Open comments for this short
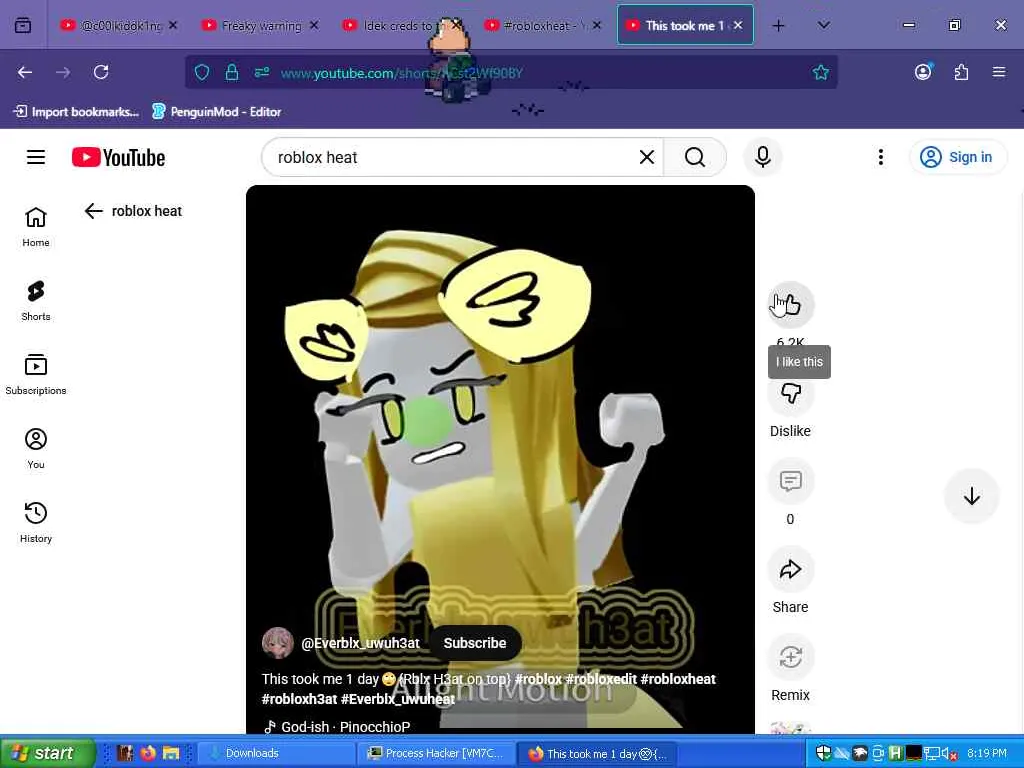Image resolution: width=1024 pixels, height=768 pixels. [x=790, y=481]
